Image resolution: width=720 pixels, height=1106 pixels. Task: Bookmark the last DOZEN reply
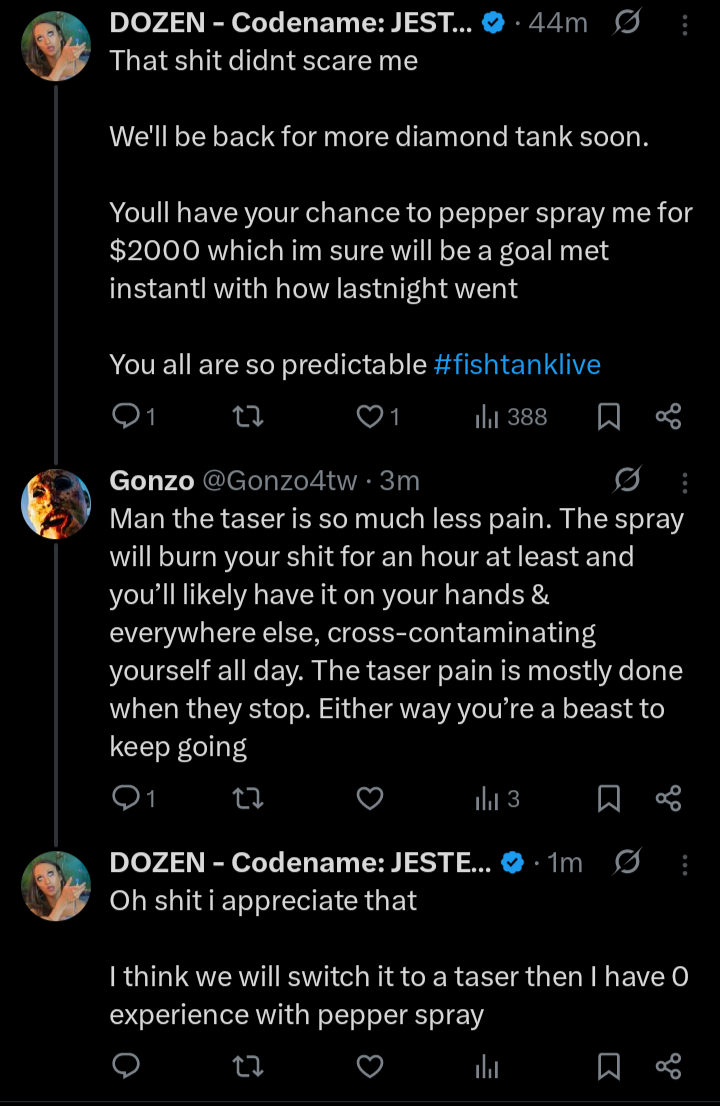point(609,1066)
